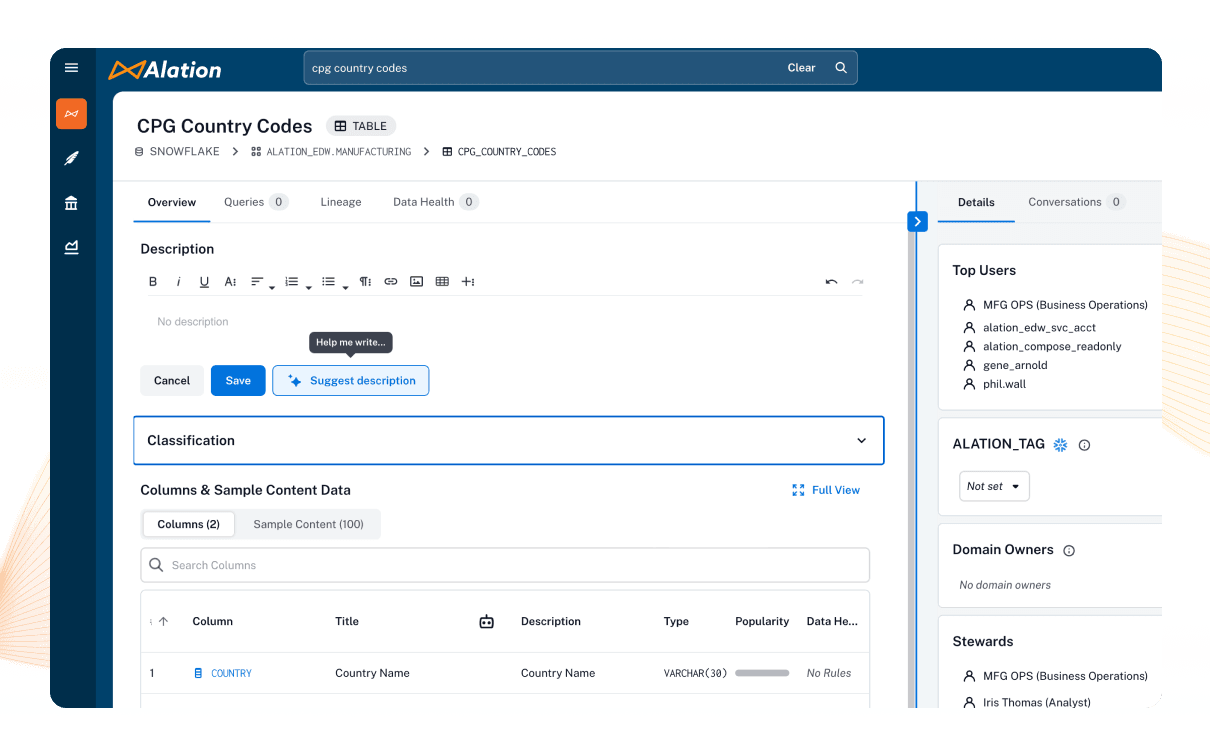Switch to the Lineage tab

340,202
